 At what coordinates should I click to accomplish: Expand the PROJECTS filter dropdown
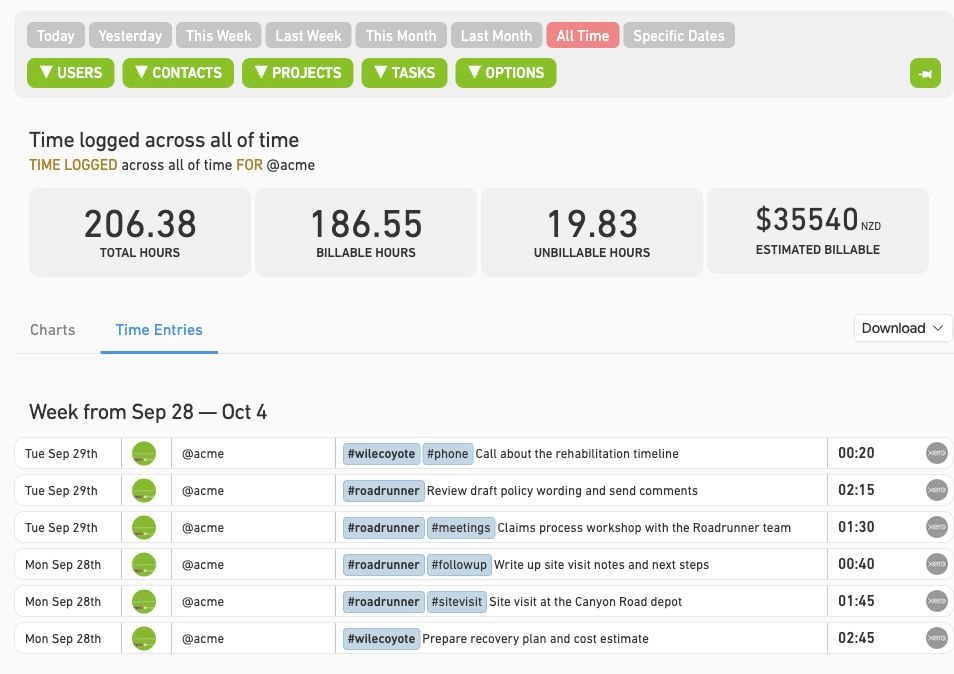(298, 73)
